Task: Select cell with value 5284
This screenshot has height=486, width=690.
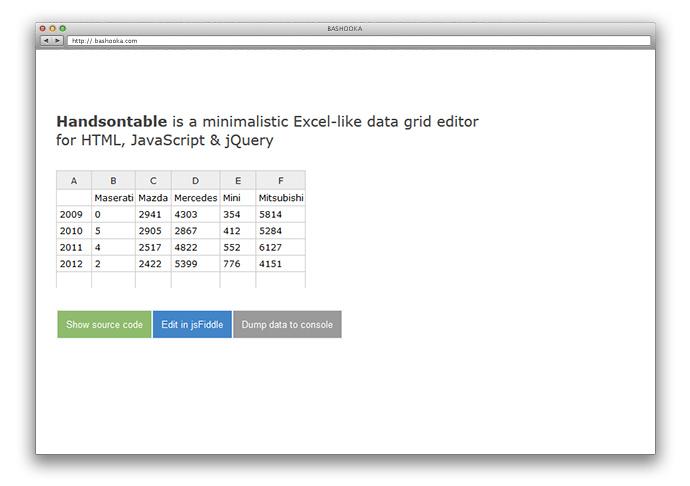Action: point(280,231)
